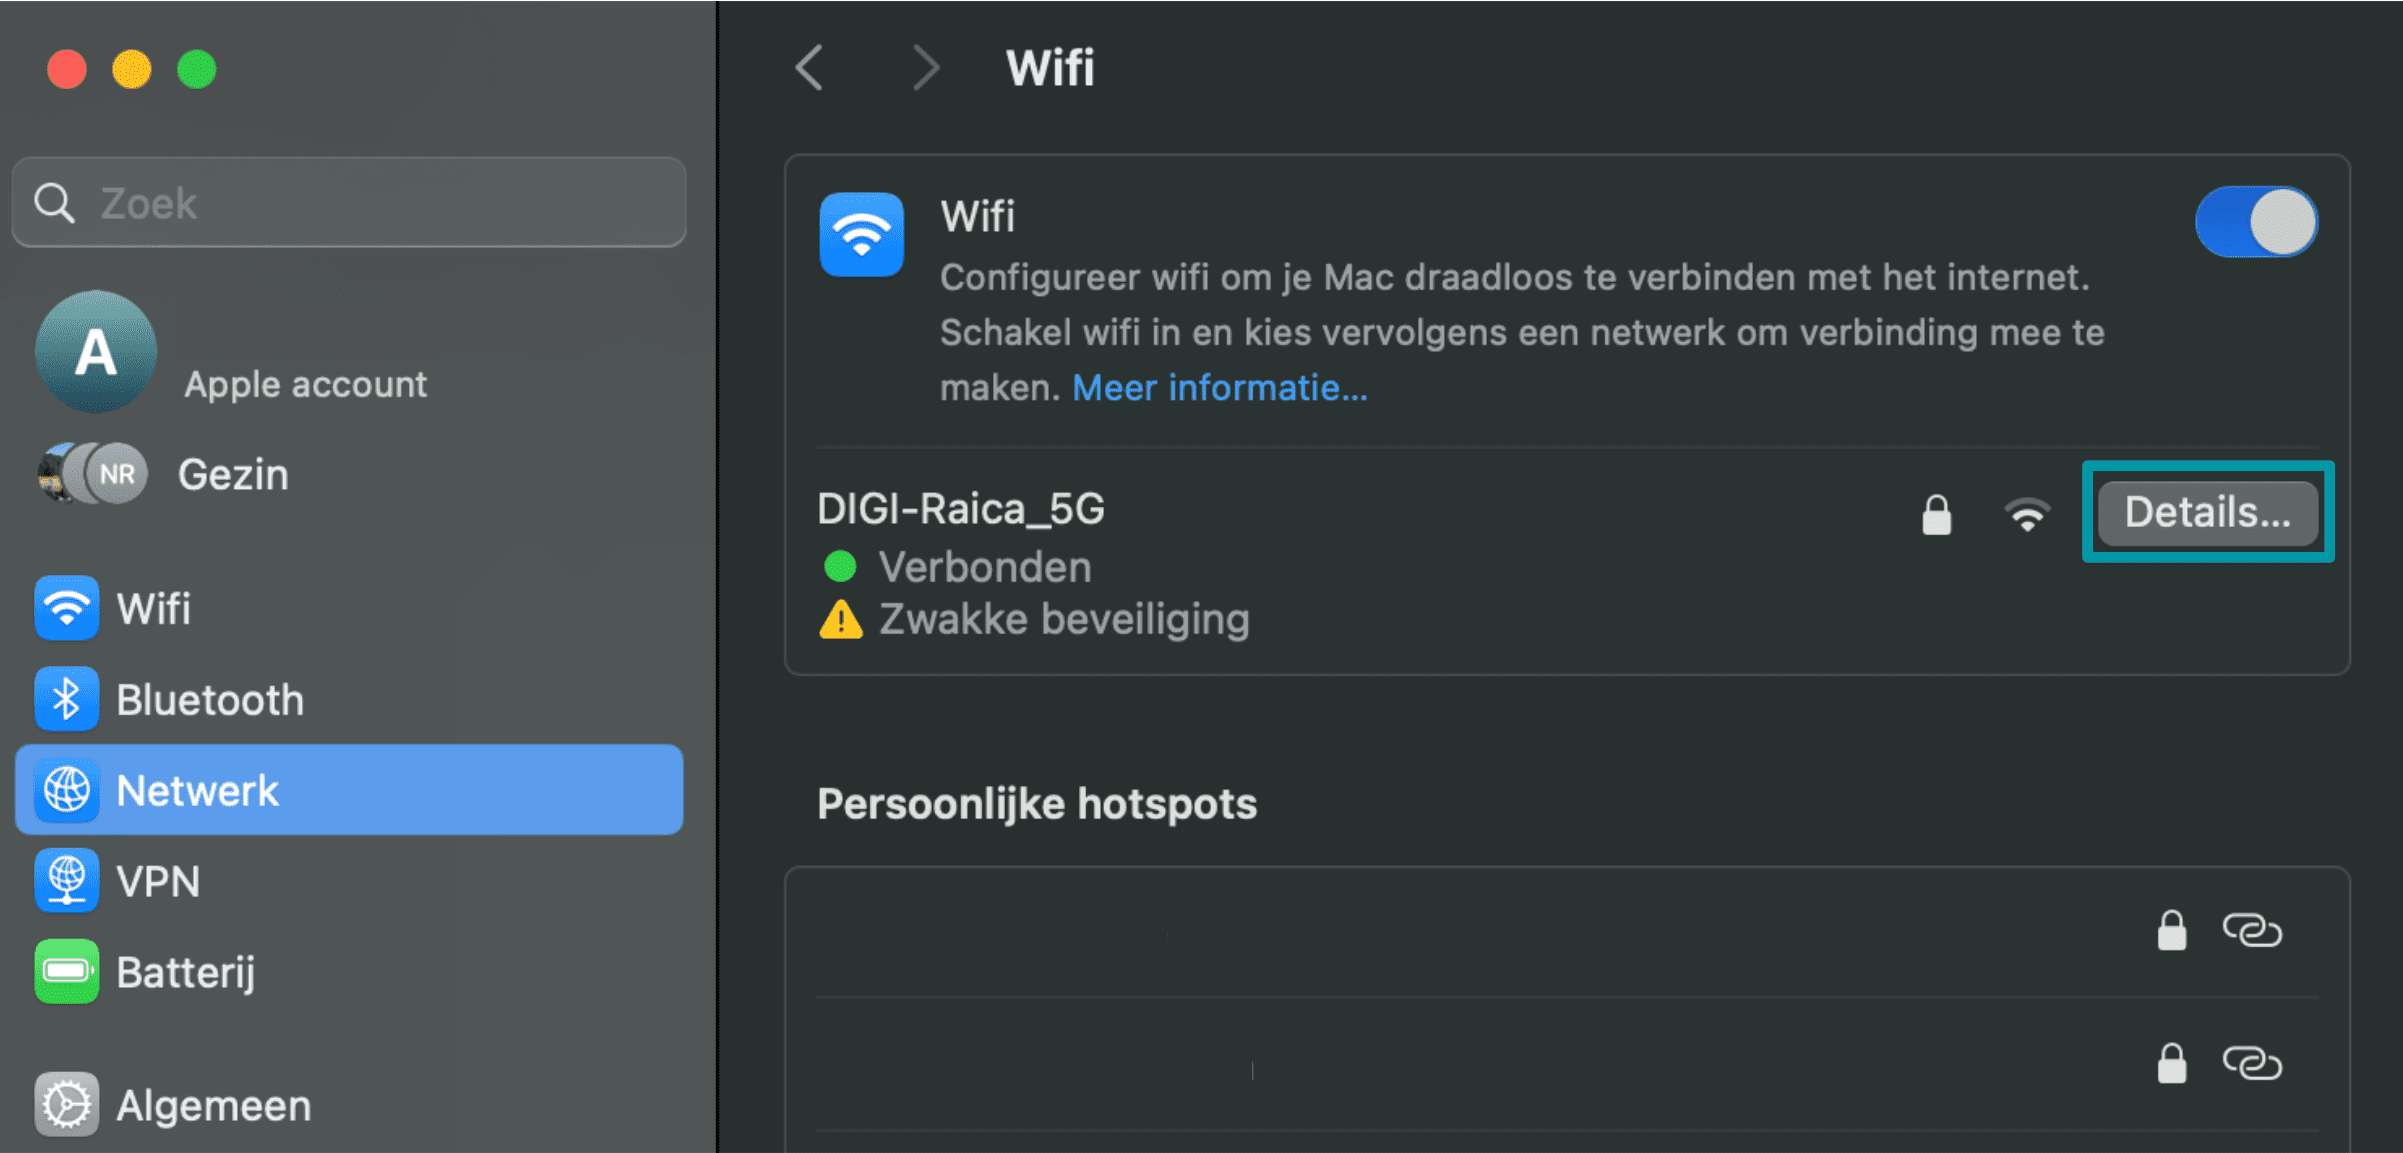2403x1153 pixels.
Task: Click the VPN globe icon in the sidebar
Action: tap(65, 881)
